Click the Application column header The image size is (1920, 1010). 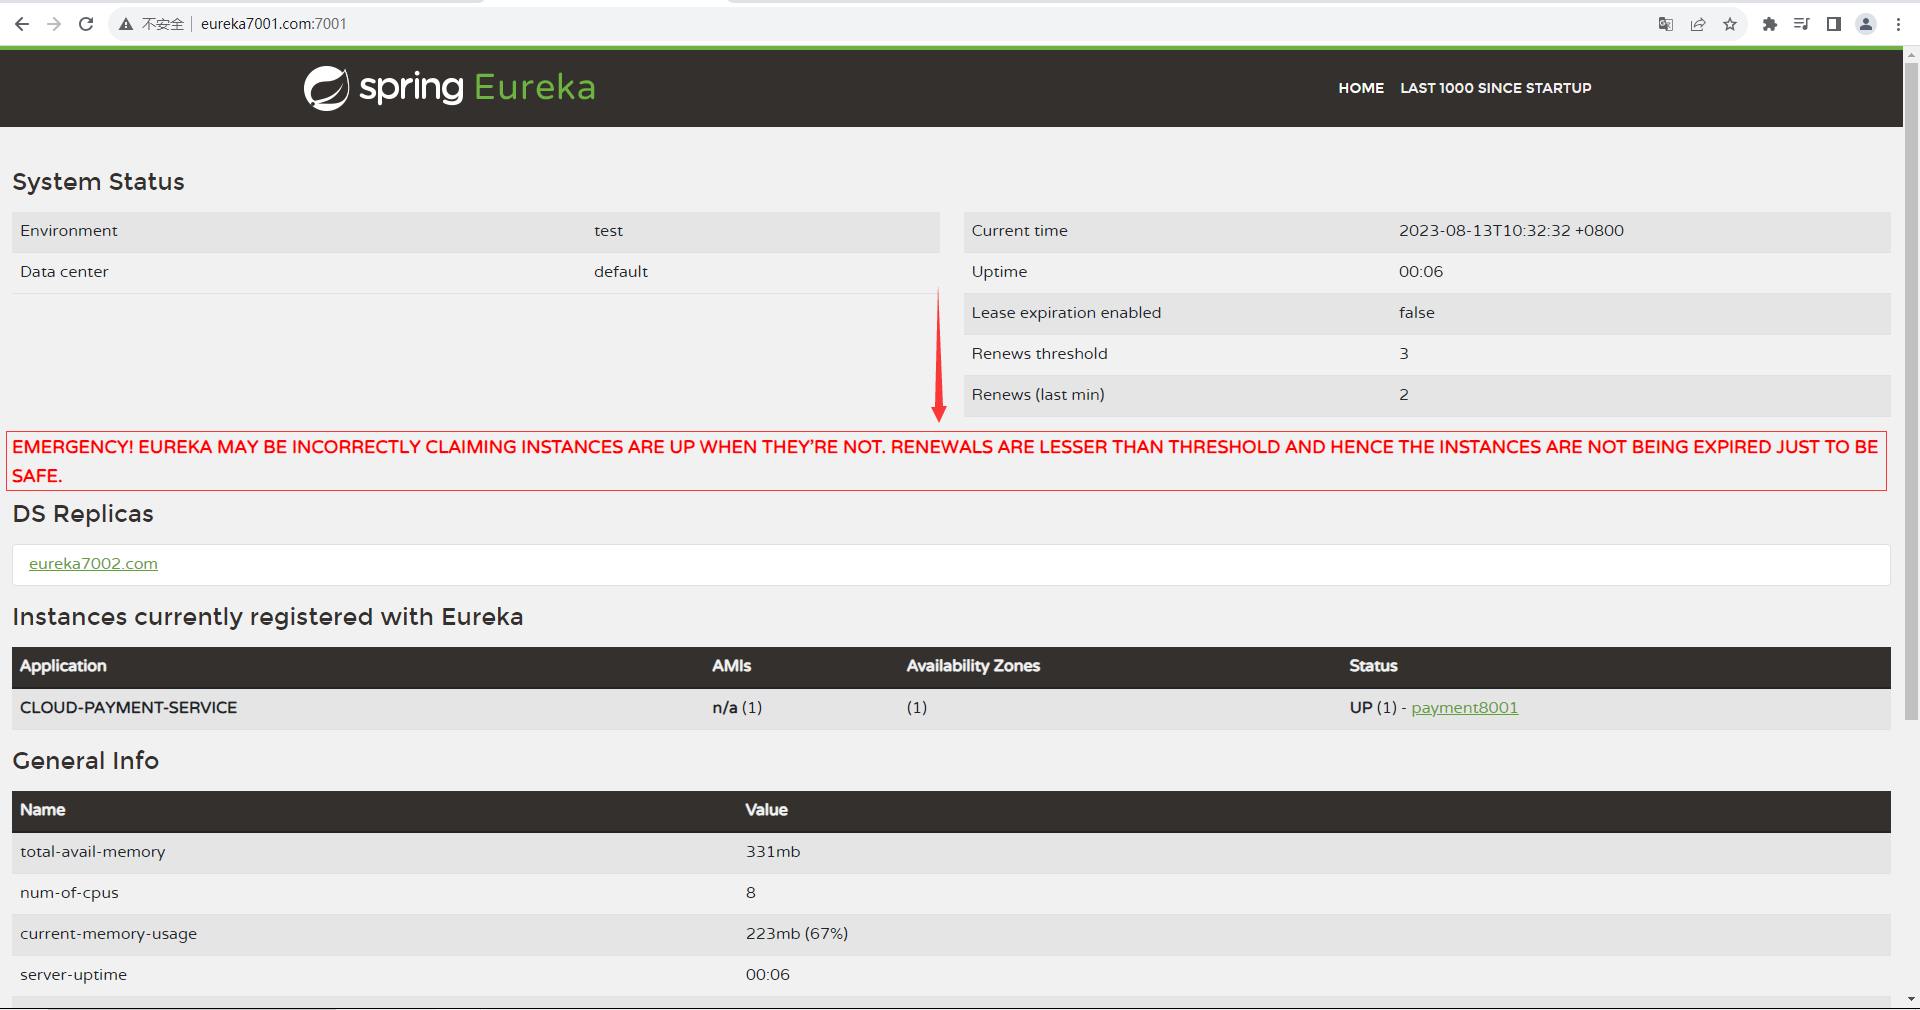pos(63,666)
